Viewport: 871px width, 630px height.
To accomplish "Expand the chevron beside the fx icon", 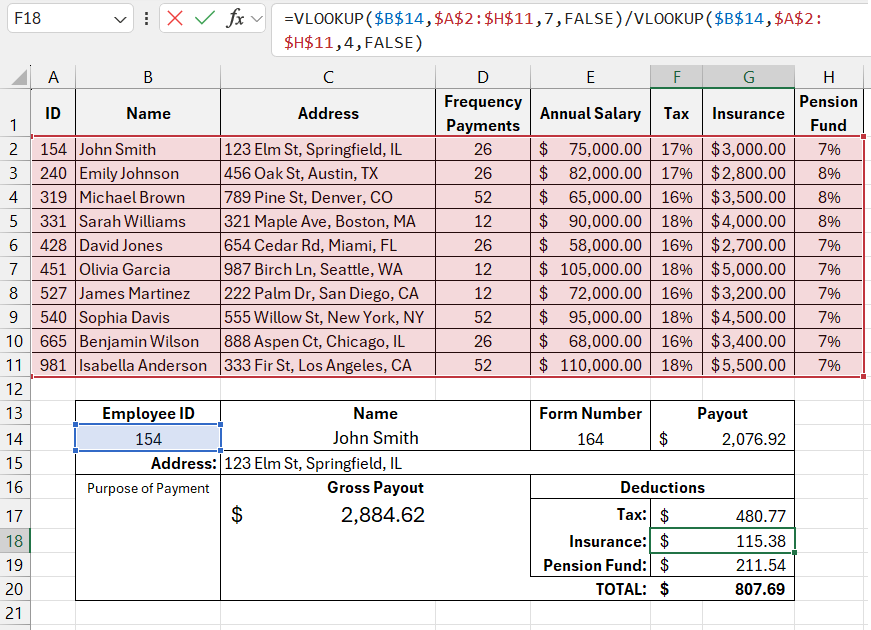I will coord(257,19).
